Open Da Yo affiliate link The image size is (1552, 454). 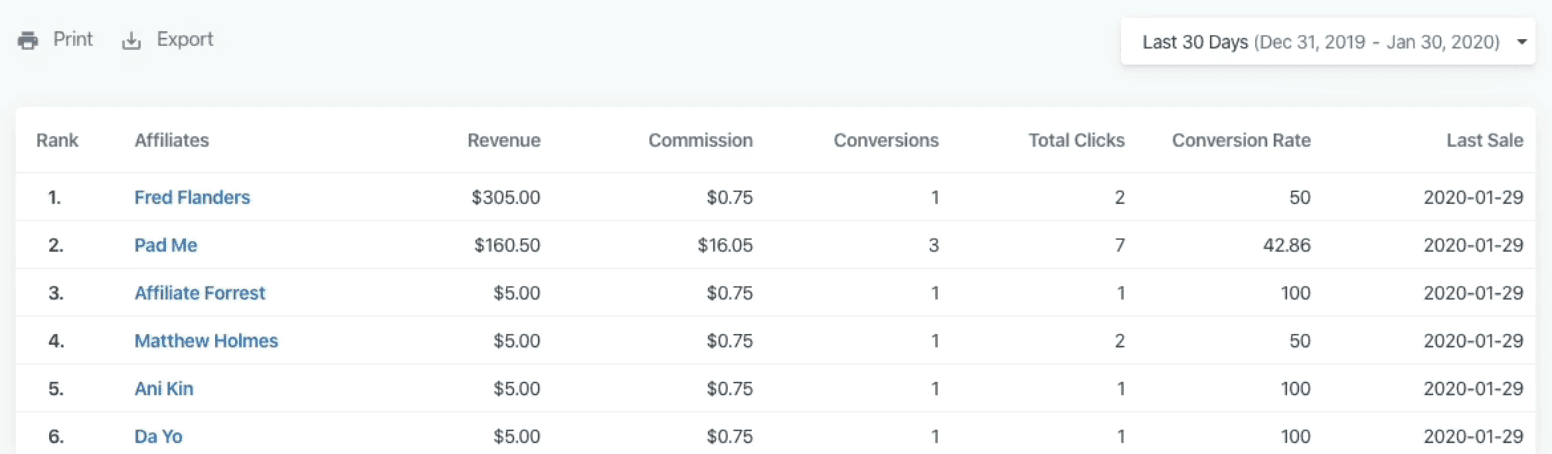(158, 436)
